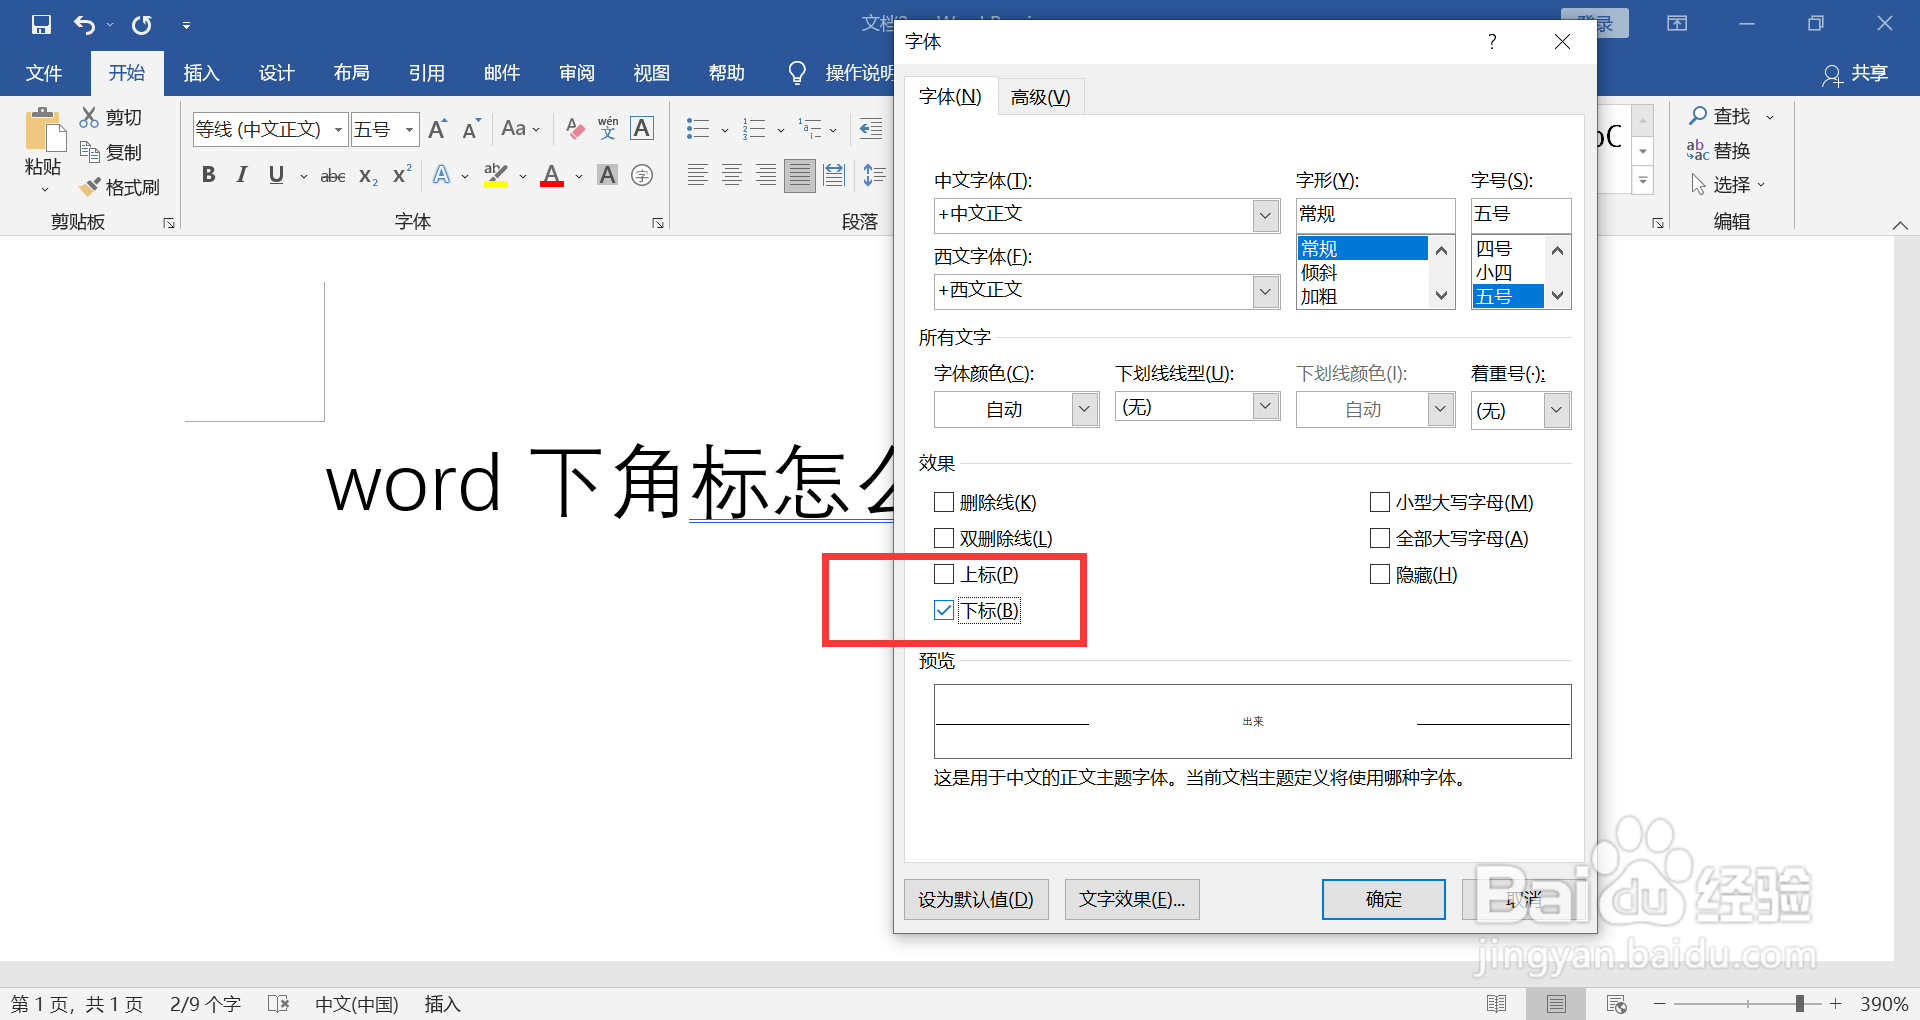The width and height of the screenshot is (1920, 1020).
Task: Click the font size (字号) input field
Action: click(1520, 214)
